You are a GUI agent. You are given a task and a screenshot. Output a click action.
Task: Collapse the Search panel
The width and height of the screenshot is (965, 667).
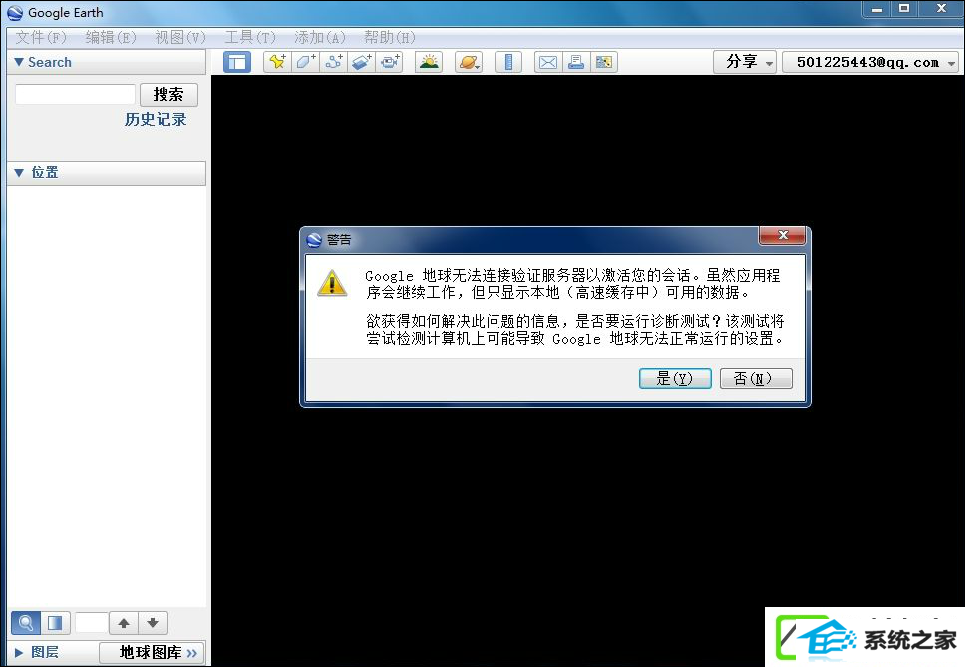[x=19, y=62]
